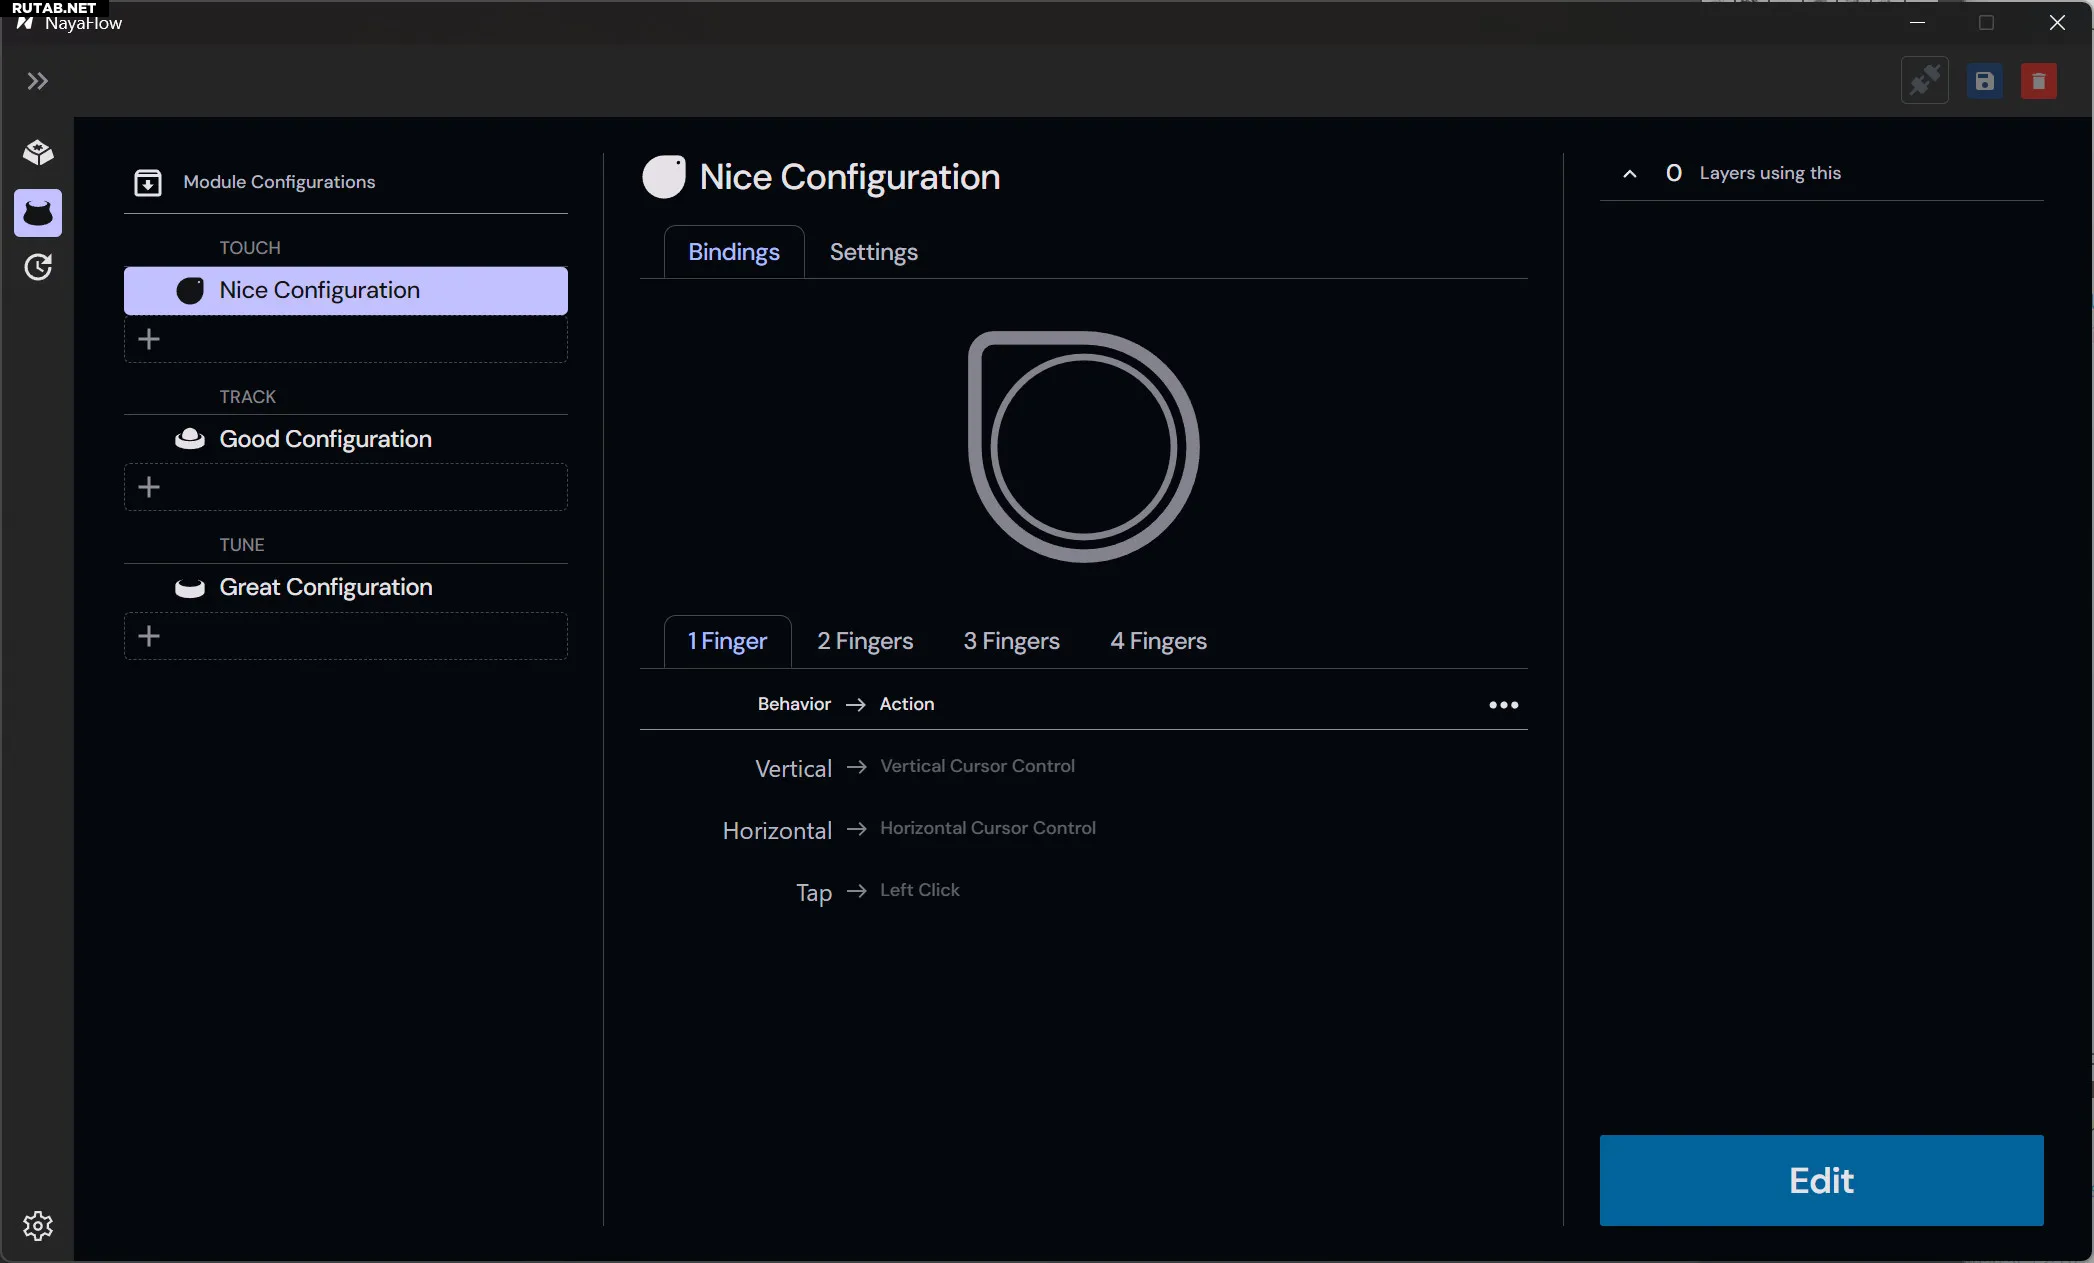Collapse the Layers using this section
This screenshot has height=1263, width=2094.
1629,174
